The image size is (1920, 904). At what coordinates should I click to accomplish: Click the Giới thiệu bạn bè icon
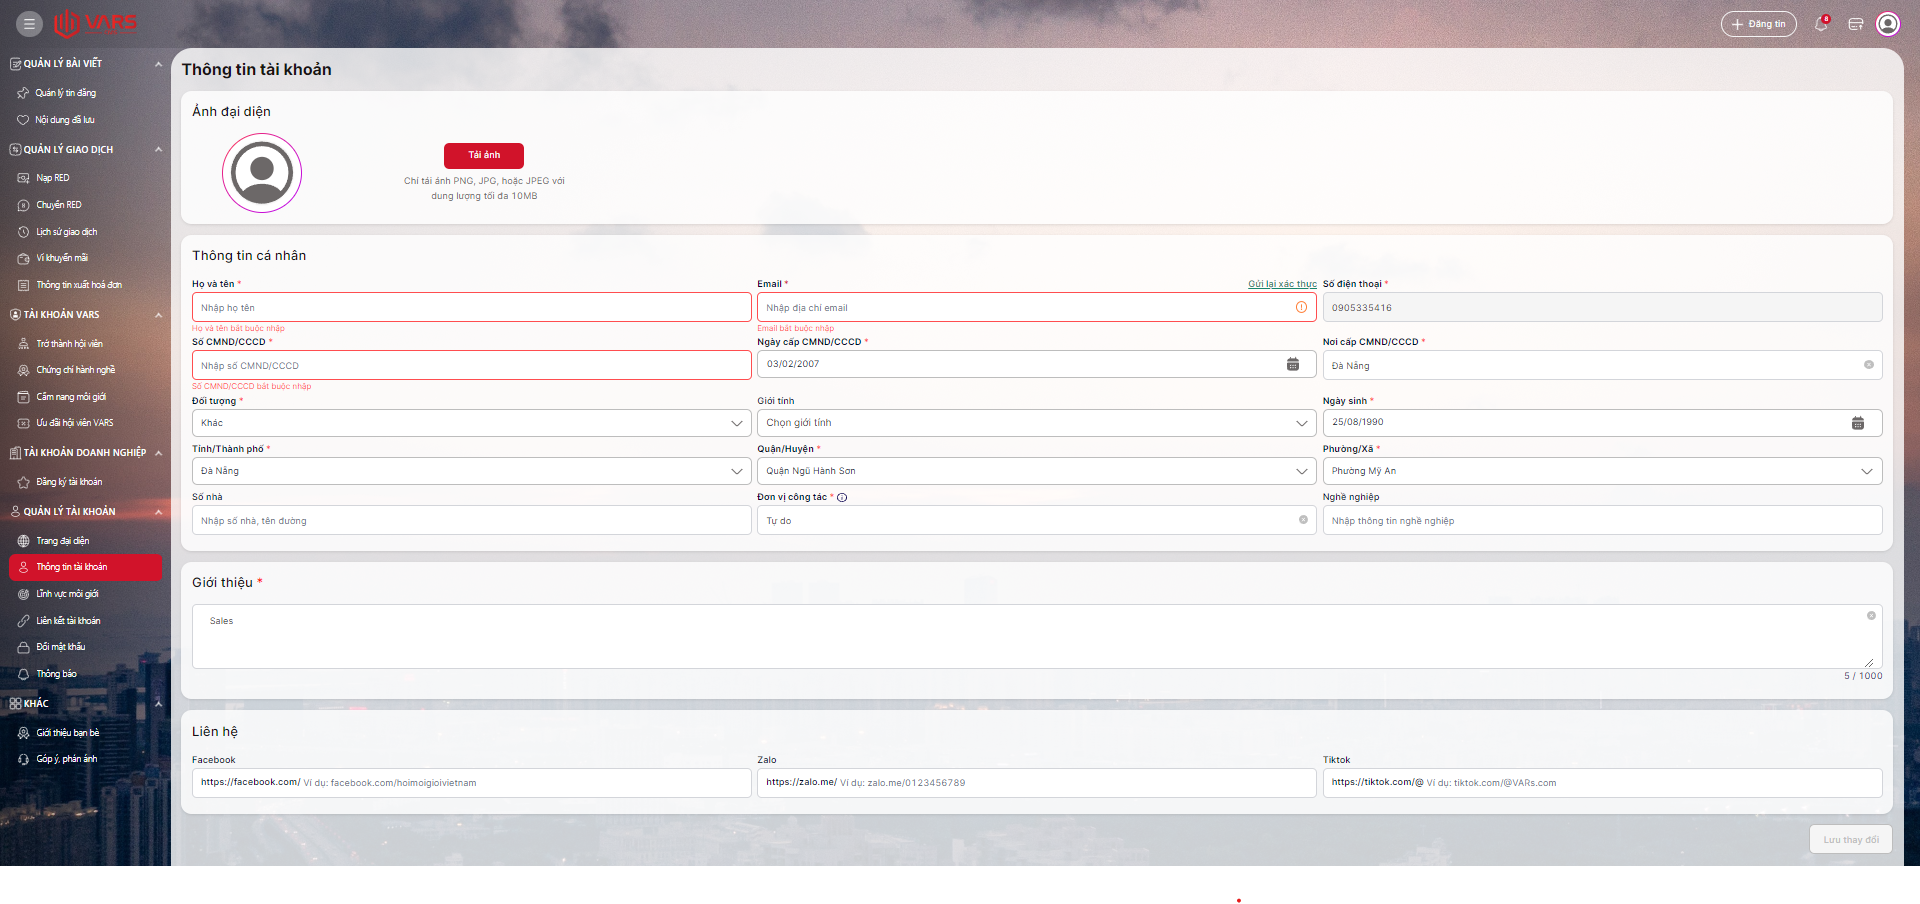[x=24, y=733]
